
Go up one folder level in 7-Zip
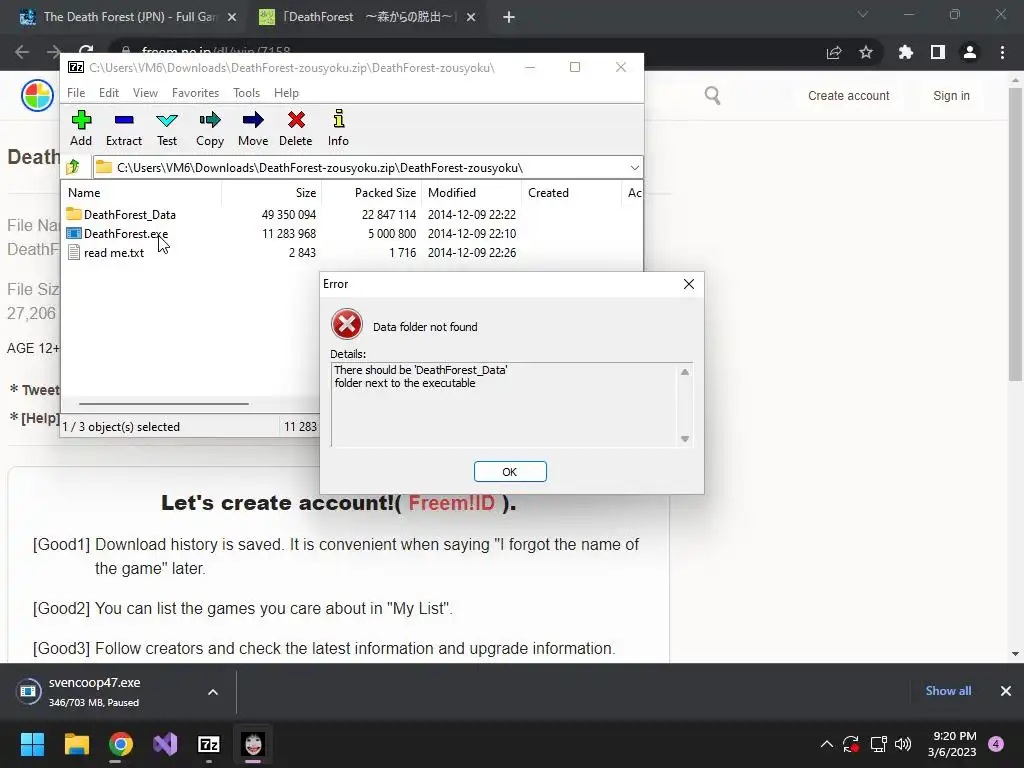point(73,167)
